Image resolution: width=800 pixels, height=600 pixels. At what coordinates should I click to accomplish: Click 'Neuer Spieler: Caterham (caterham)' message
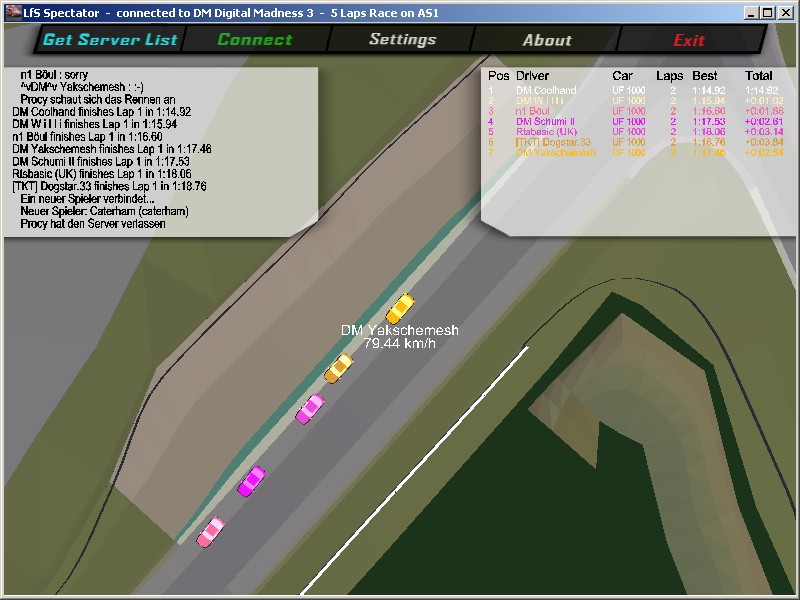[x=105, y=211]
